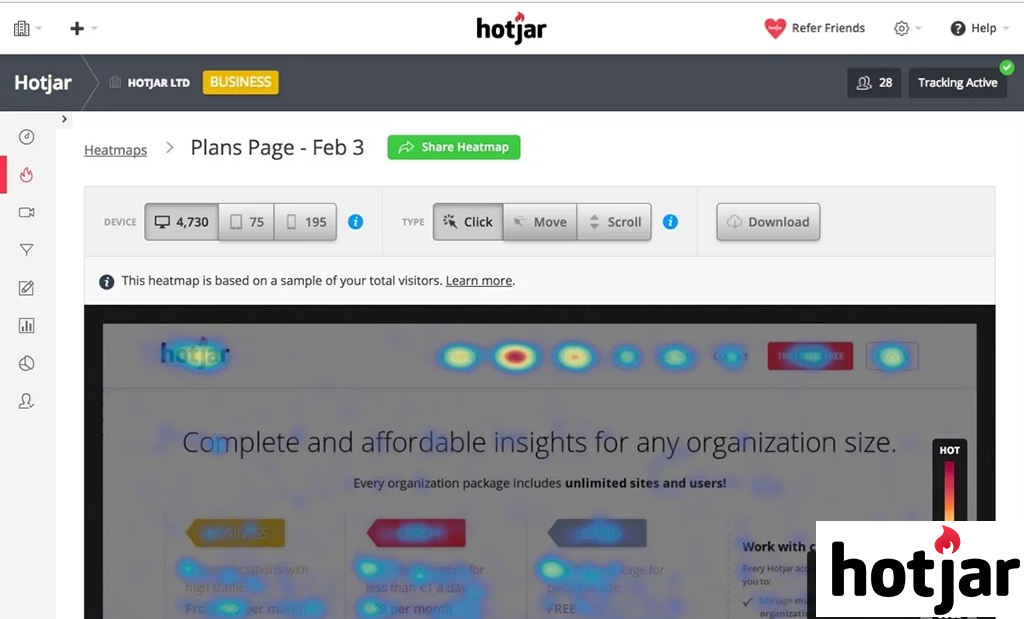The image size is (1024, 619).
Task: Open the settings gear dropdown
Action: 907,28
